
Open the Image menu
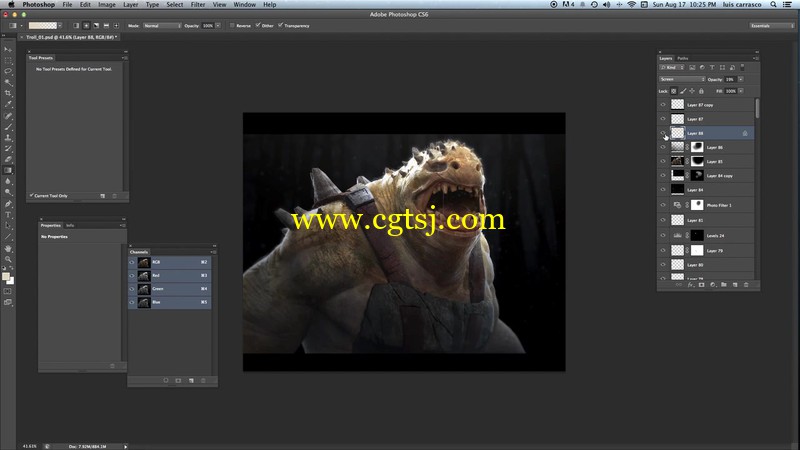107,5
